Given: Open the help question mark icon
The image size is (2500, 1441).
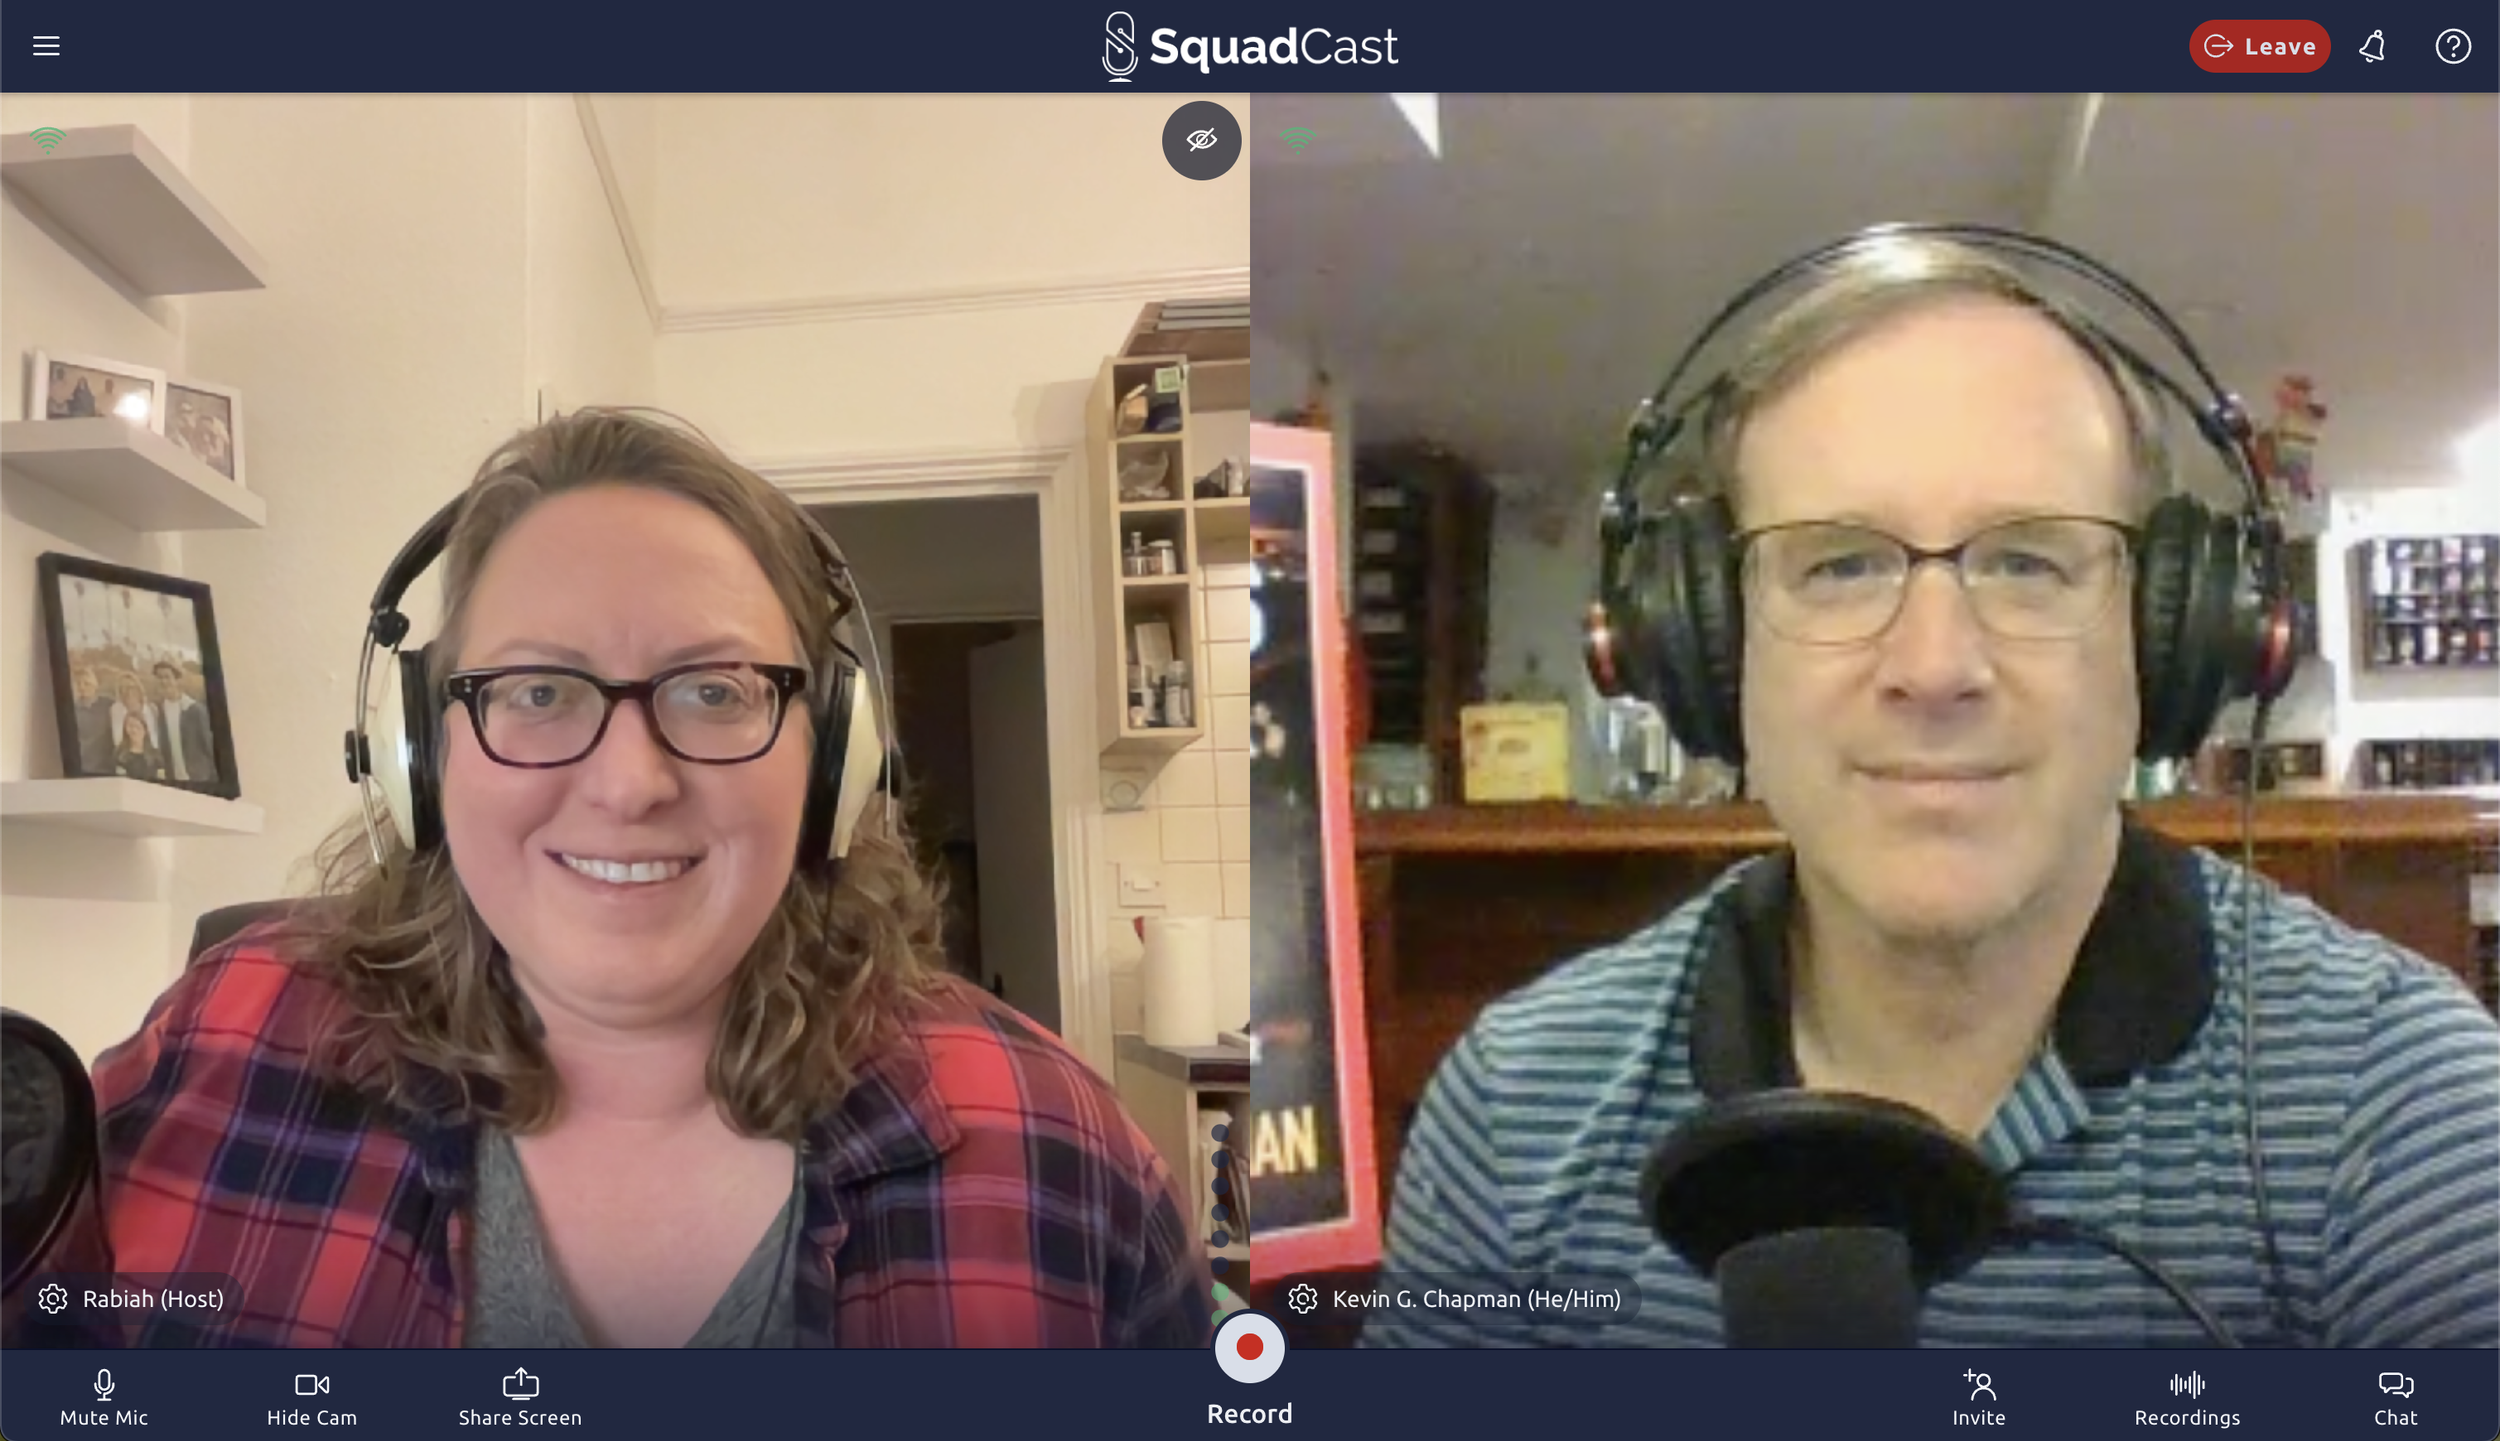Looking at the screenshot, I should 2452,46.
